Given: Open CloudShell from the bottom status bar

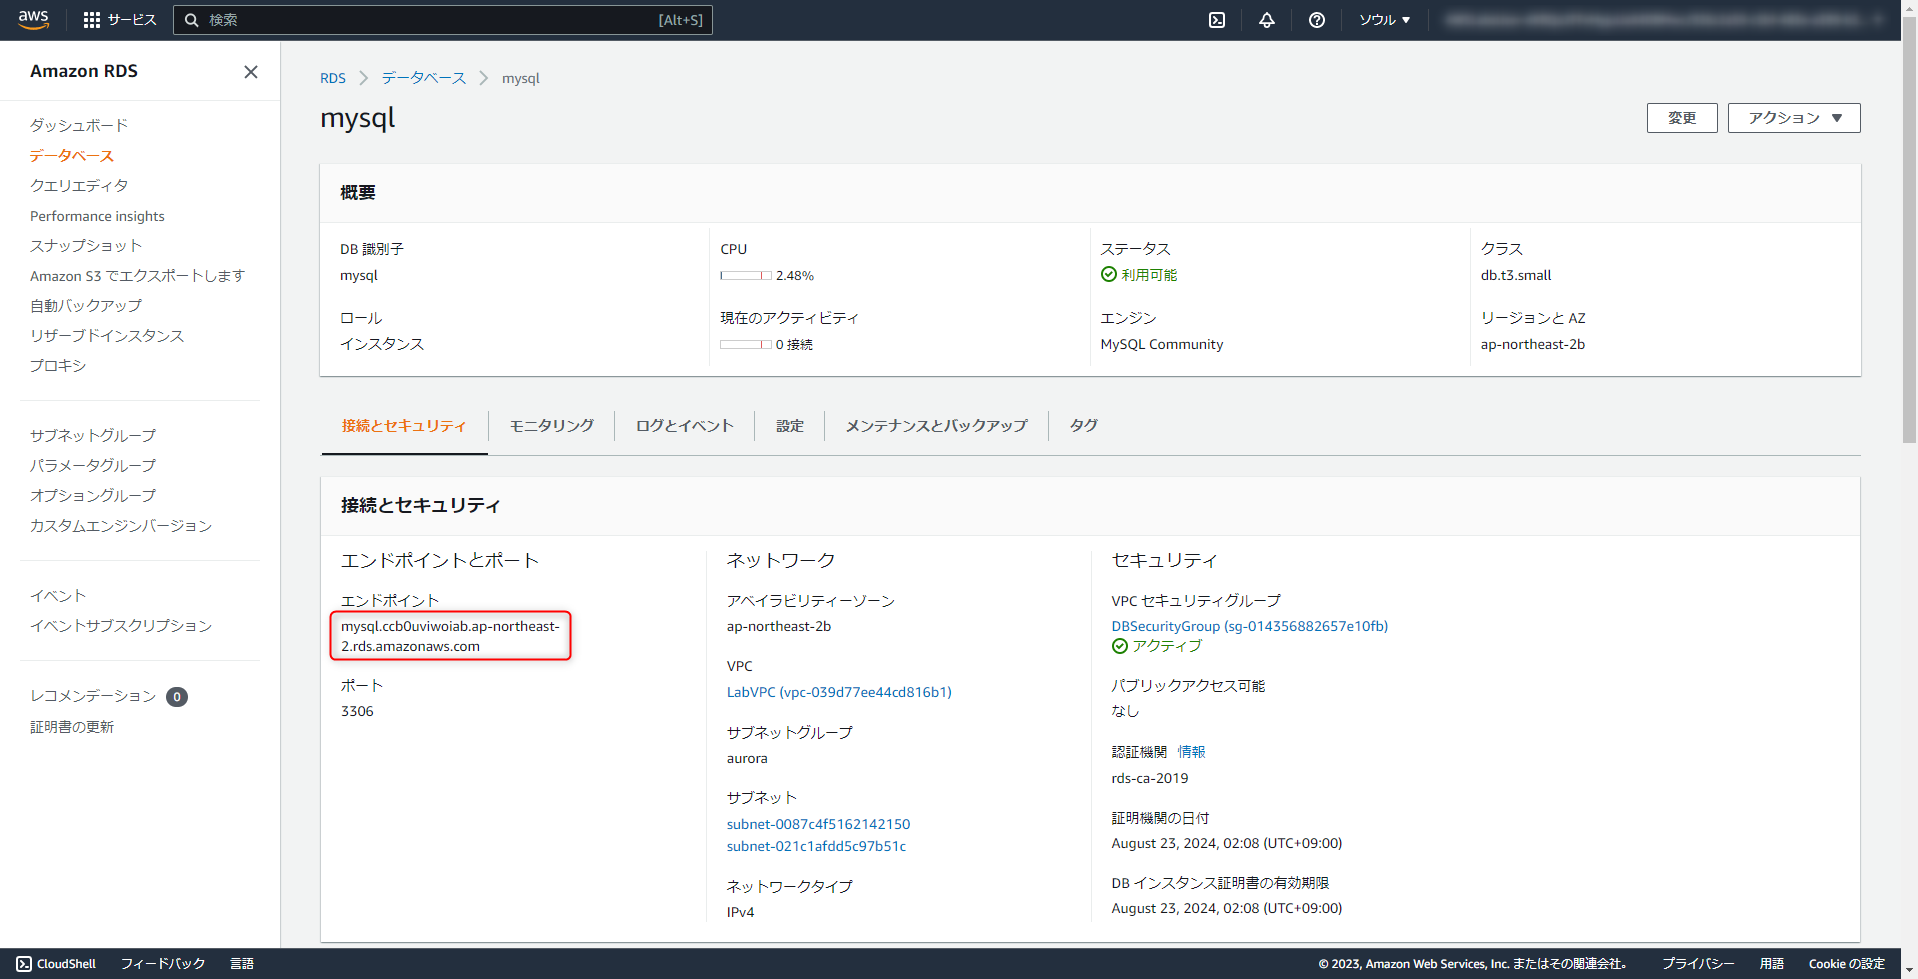Looking at the screenshot, I should pos(56,963).
